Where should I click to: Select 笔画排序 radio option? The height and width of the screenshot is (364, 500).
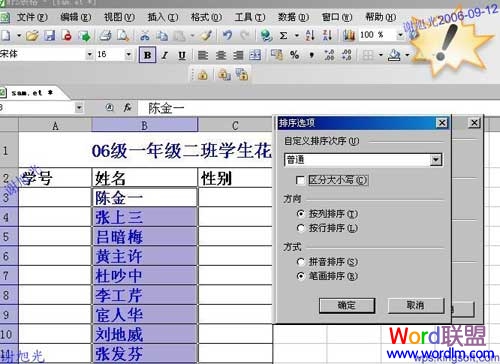[301, 276]
